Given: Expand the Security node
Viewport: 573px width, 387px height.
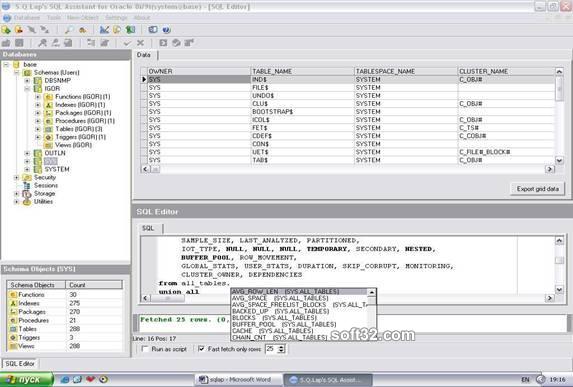Looking at the screenshot, I should coord(17,178).
